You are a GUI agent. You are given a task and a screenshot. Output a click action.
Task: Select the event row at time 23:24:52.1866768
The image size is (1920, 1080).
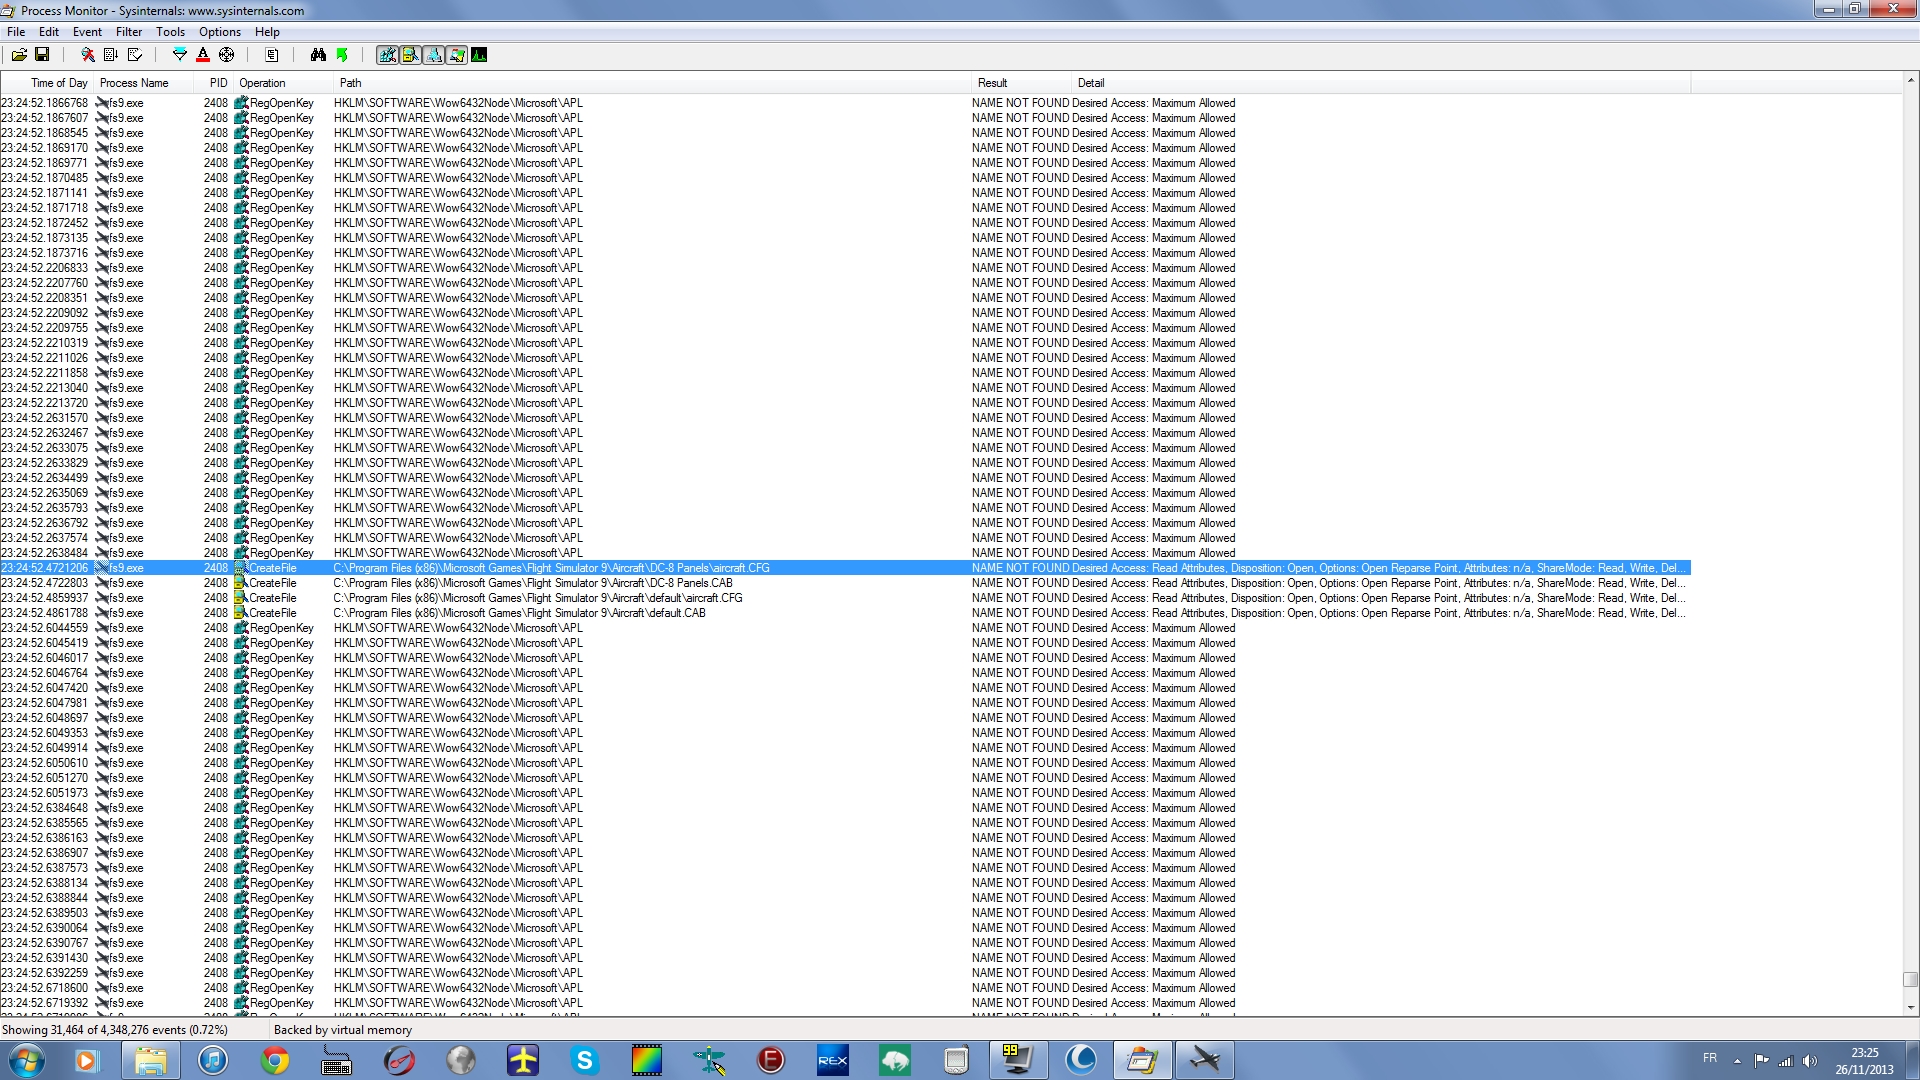click(845, 103)
